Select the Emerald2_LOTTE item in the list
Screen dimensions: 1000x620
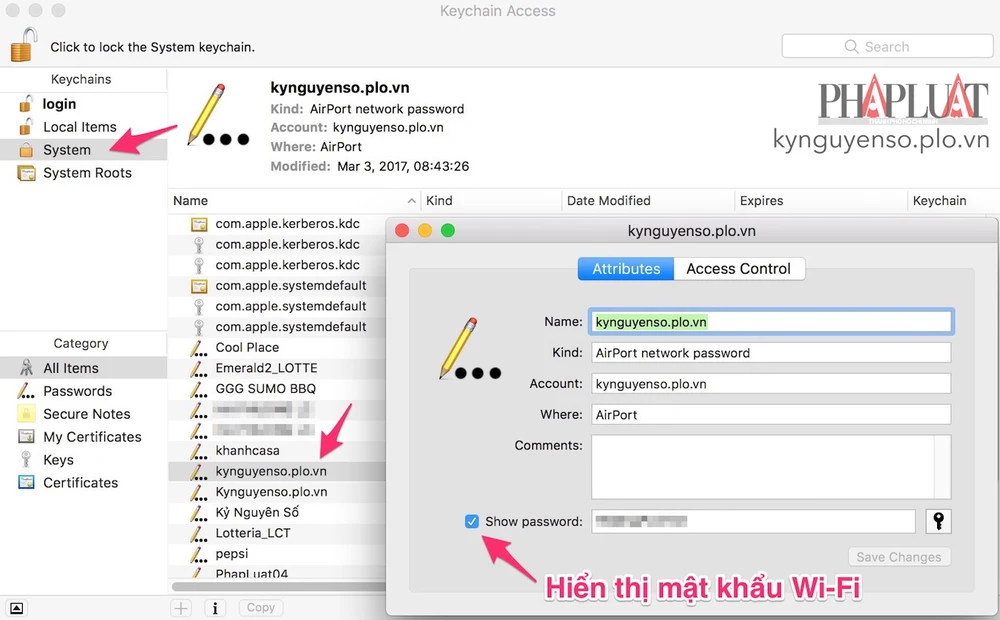pos(265,368)
